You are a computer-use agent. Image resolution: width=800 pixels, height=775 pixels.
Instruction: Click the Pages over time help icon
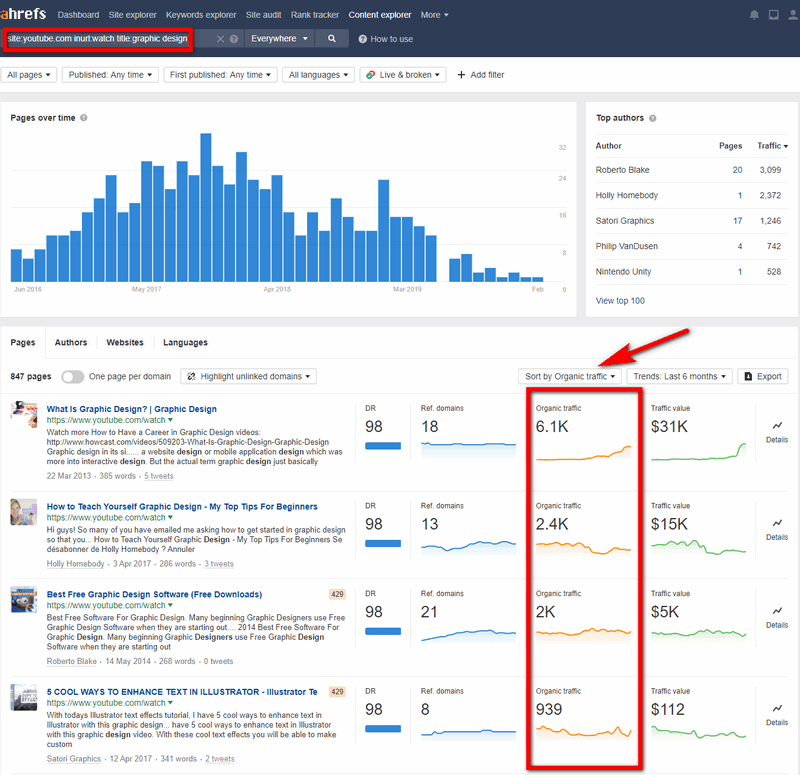pos(84,118)
